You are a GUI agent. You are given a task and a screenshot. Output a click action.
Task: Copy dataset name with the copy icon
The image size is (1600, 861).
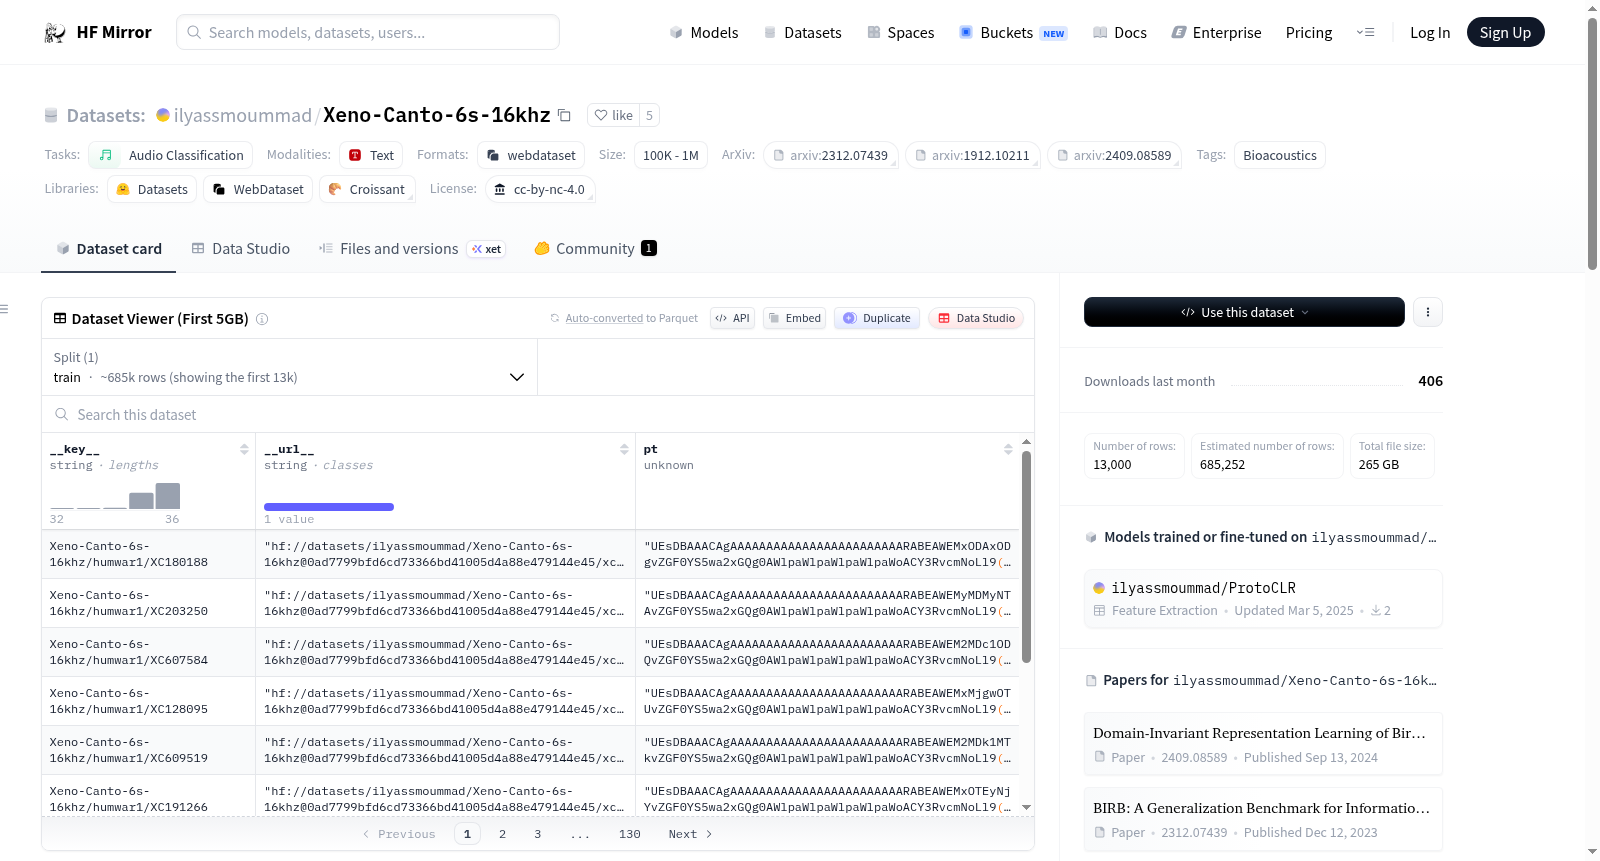pyautogui.click(x=564, y=115)
